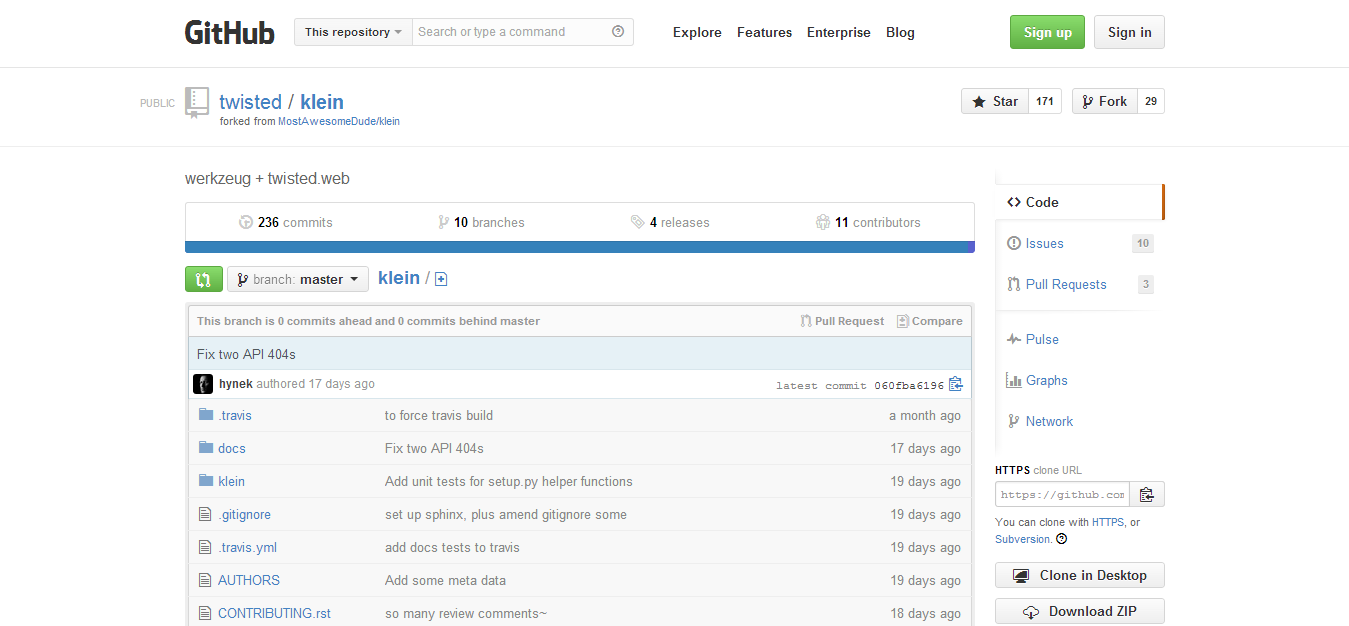
Task: Click Clone in Desktop button
Action: [1080, 575]
